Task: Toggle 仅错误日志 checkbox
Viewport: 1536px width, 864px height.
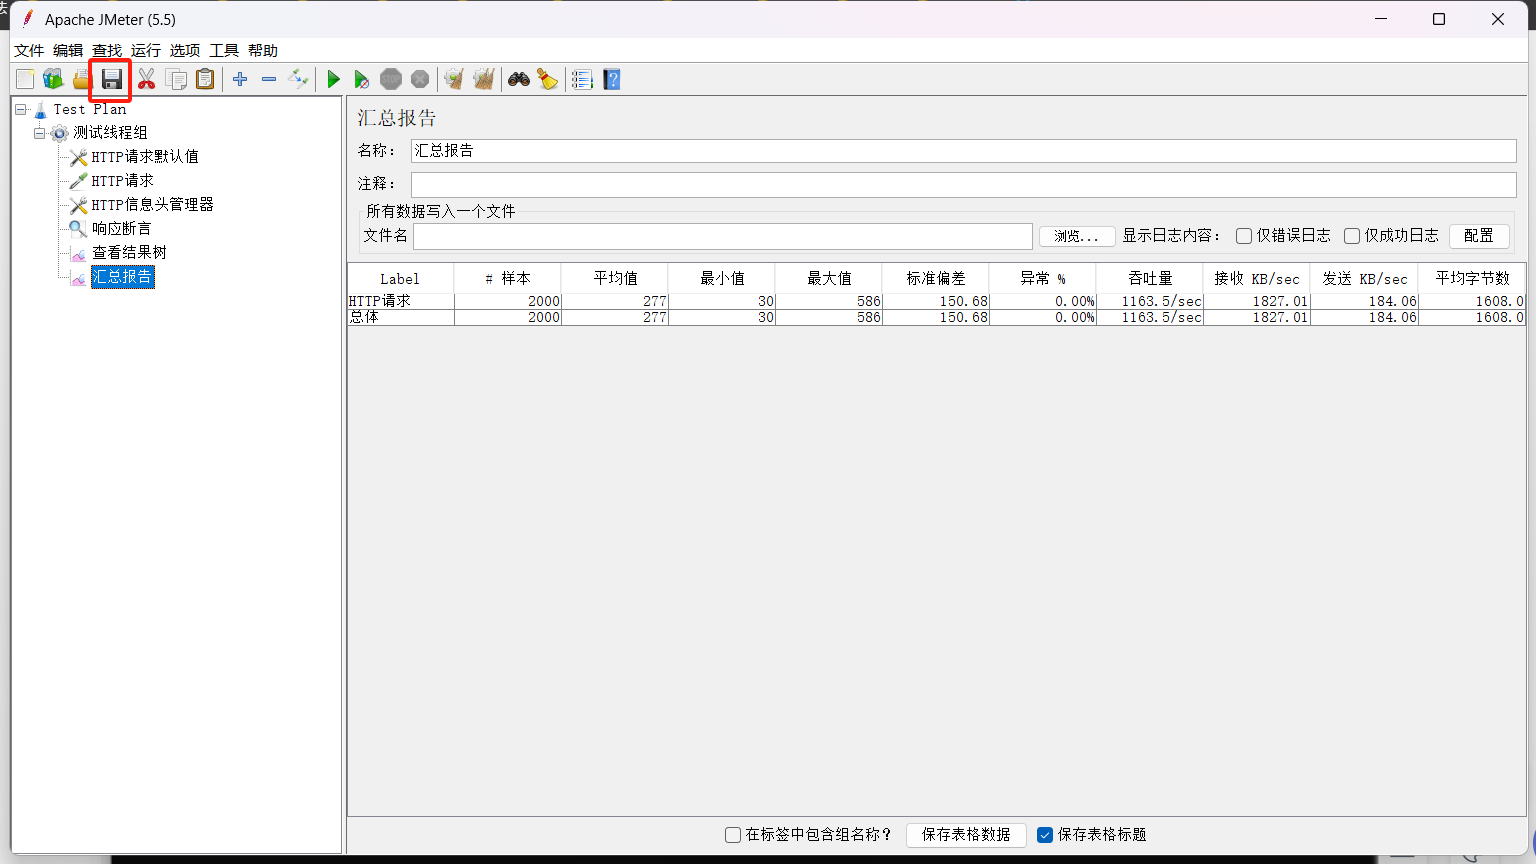Action: [1244, 236]
